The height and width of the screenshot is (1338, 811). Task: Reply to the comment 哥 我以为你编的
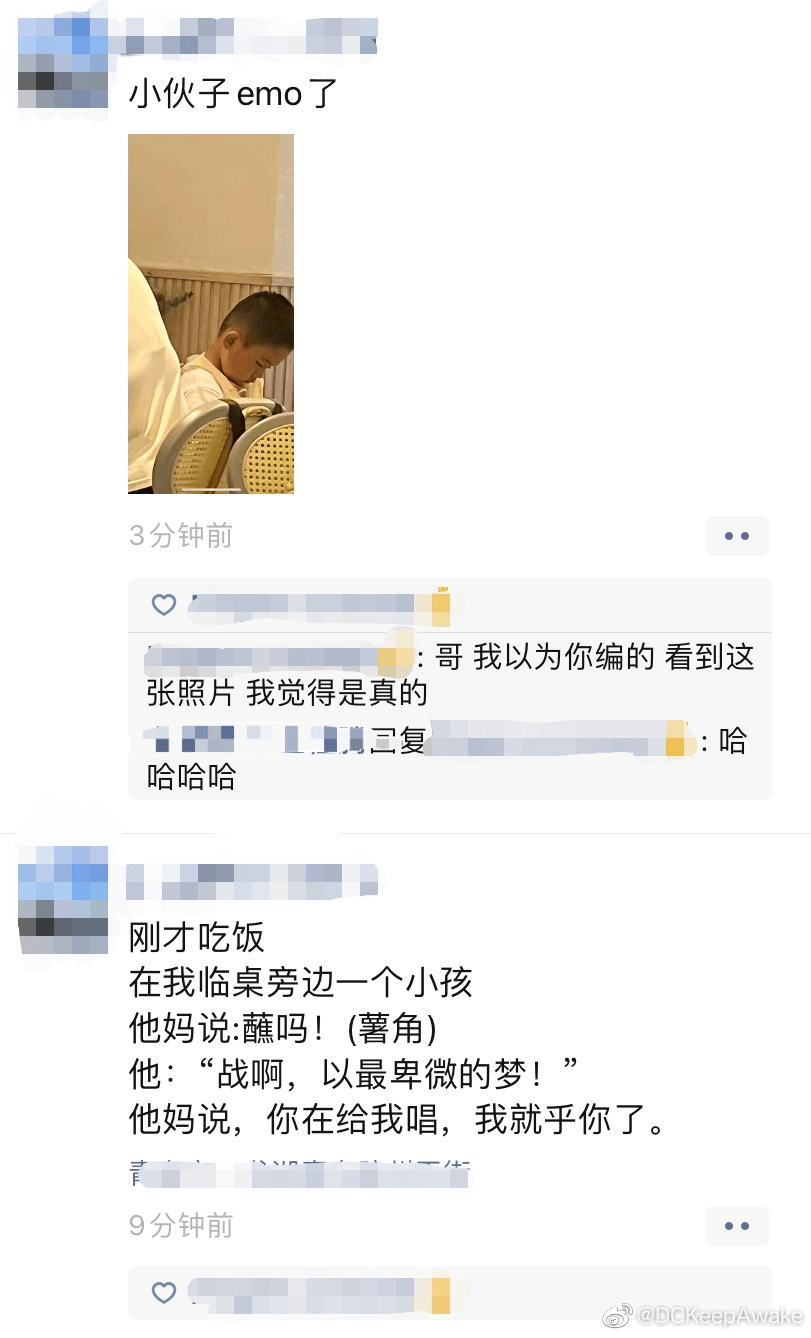point(450,675)
